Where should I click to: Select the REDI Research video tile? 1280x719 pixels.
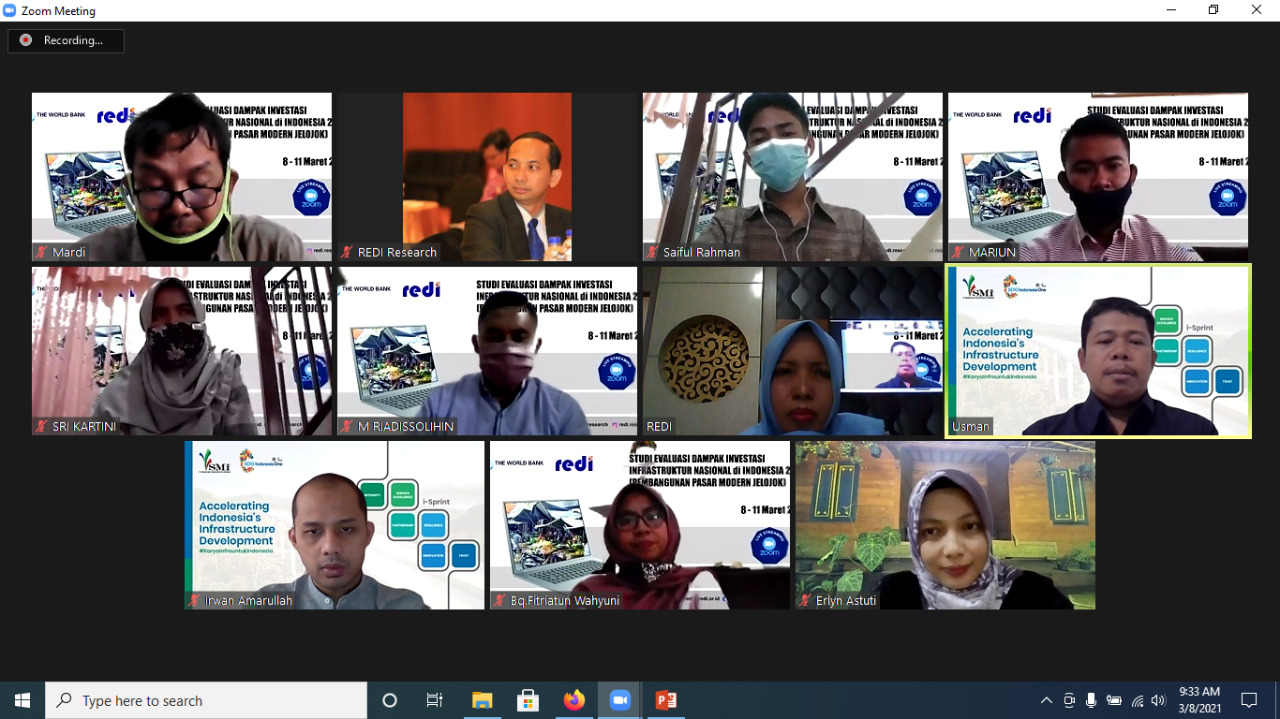click(487, 177)
